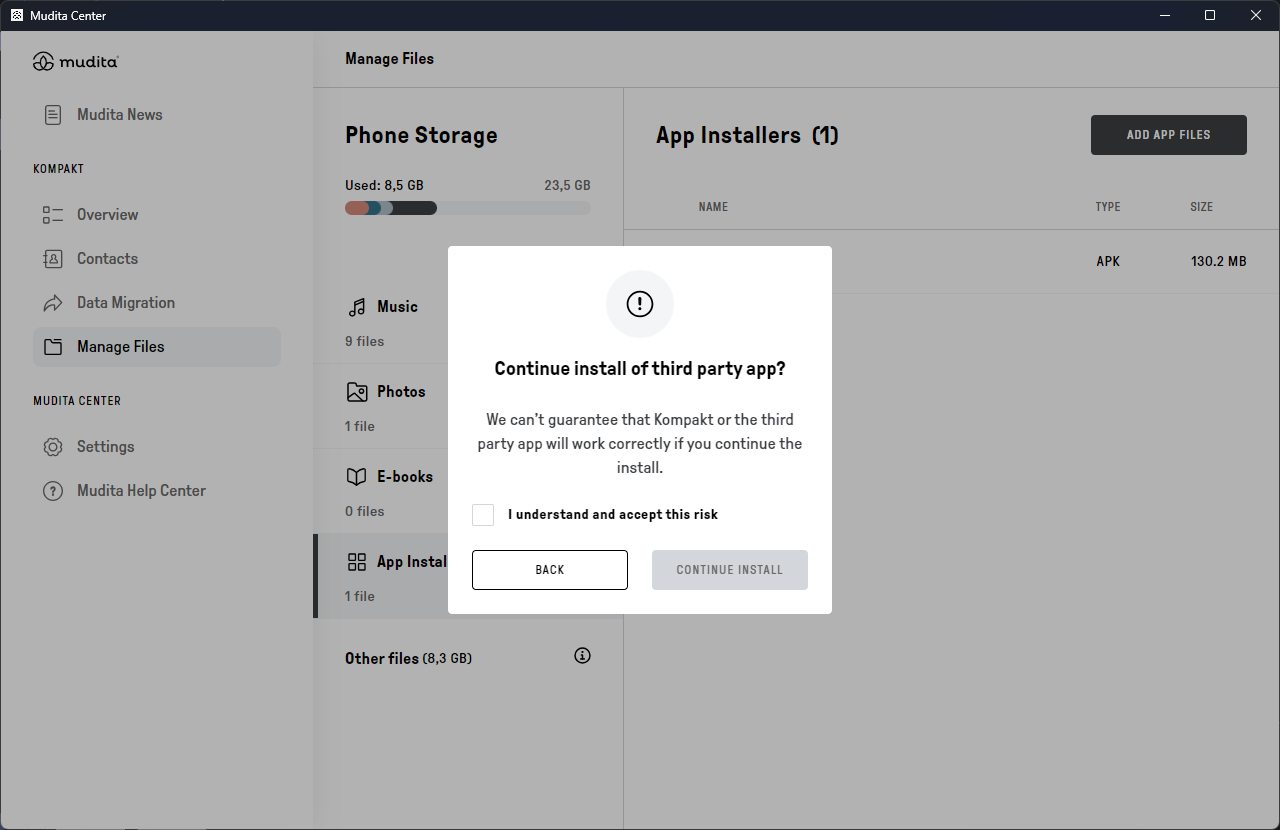1280x830 pixels.
Task: Click the SIZE column header
Action: click(1202, 207)
